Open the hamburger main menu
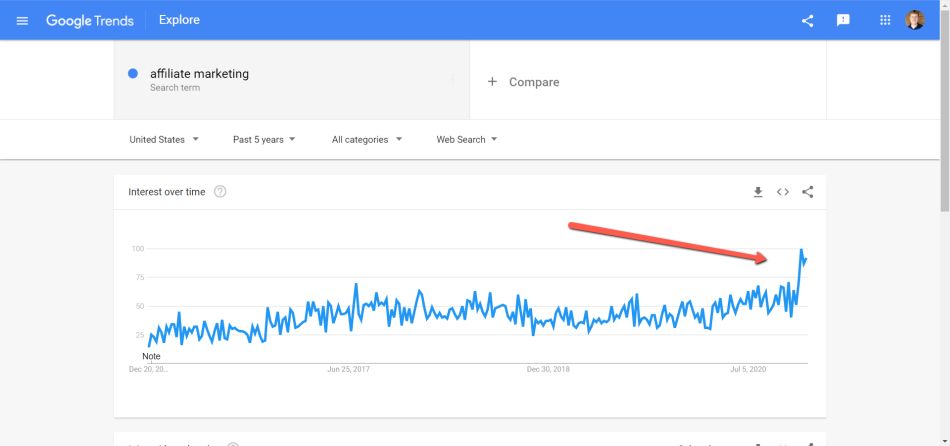Viewport: 950px width, 446px height. 22,20
